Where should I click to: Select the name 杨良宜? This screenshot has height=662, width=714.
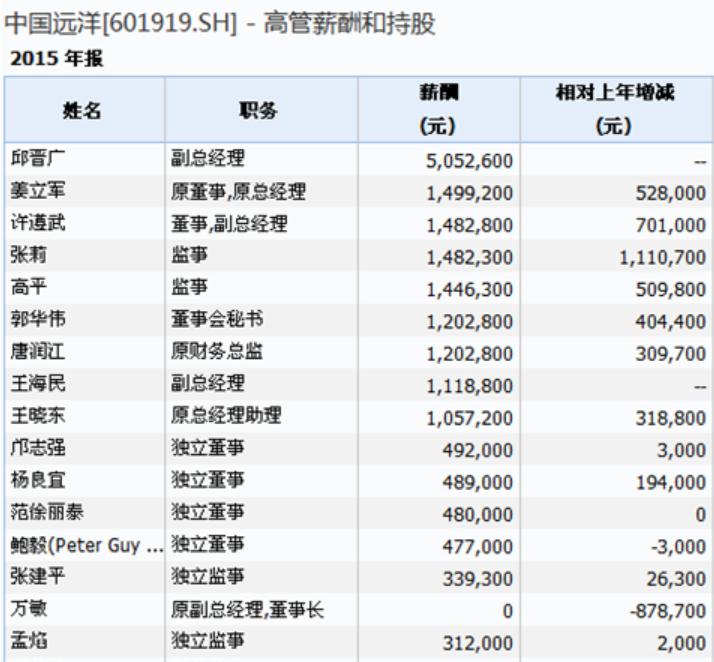pos(38,479)
